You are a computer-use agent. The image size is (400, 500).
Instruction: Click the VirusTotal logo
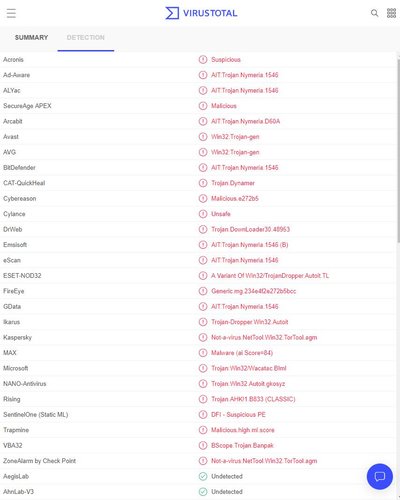coord(201,13)
